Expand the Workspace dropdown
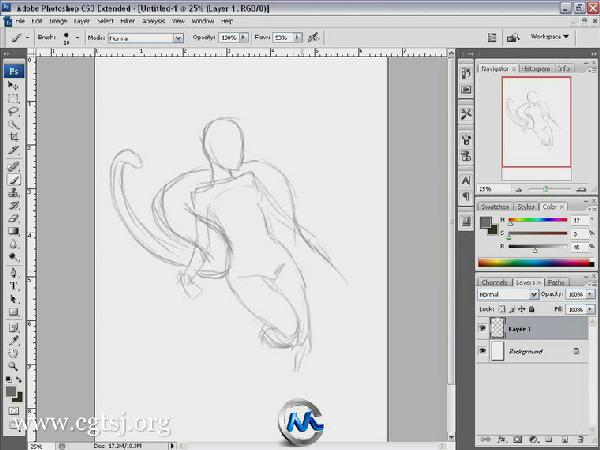The height and width of the screenshot is (450, 600). click(548, 36)
